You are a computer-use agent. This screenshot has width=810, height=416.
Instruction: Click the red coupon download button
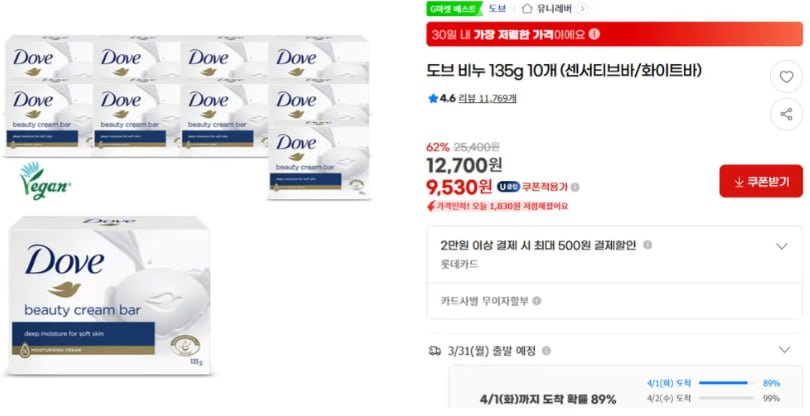pyautogui.click(x=761, y=181)
